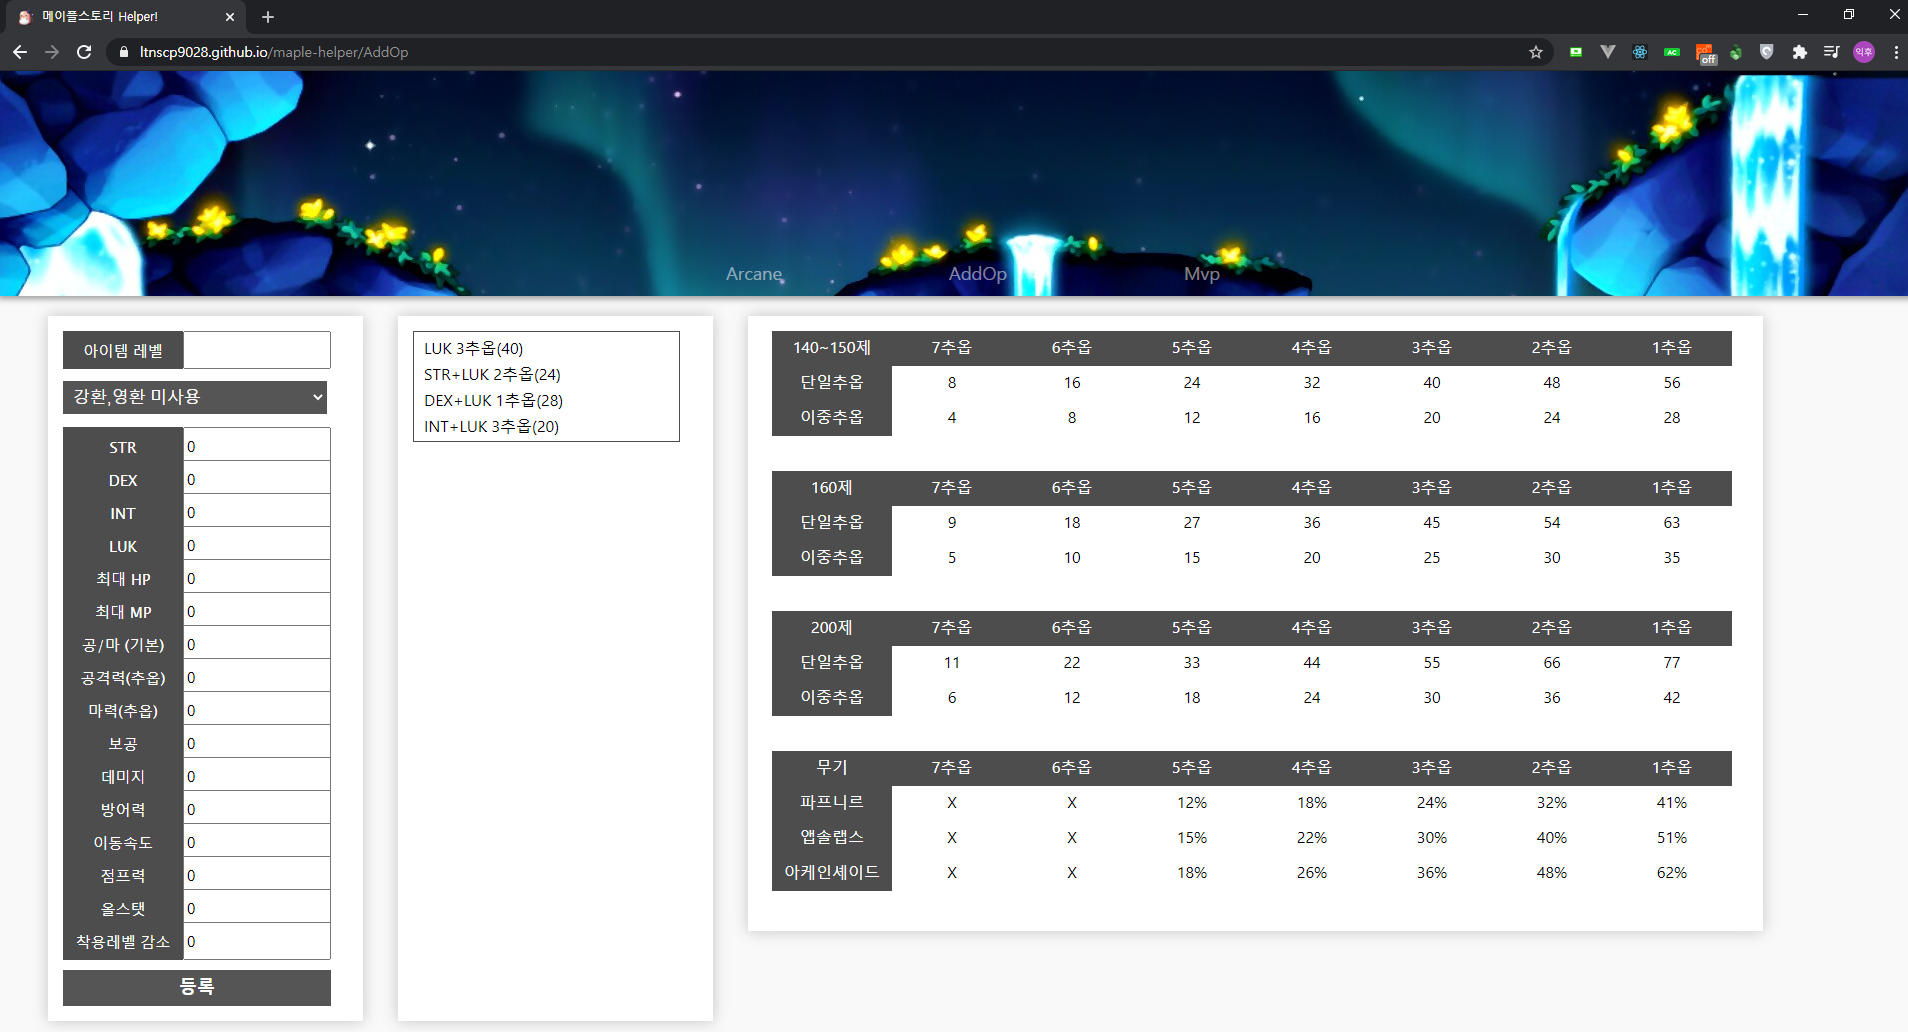This screenshot has height=1032, width=1908.
Task: Click the 등록 button
Action: pyautogui.click(x=197, y=987)
